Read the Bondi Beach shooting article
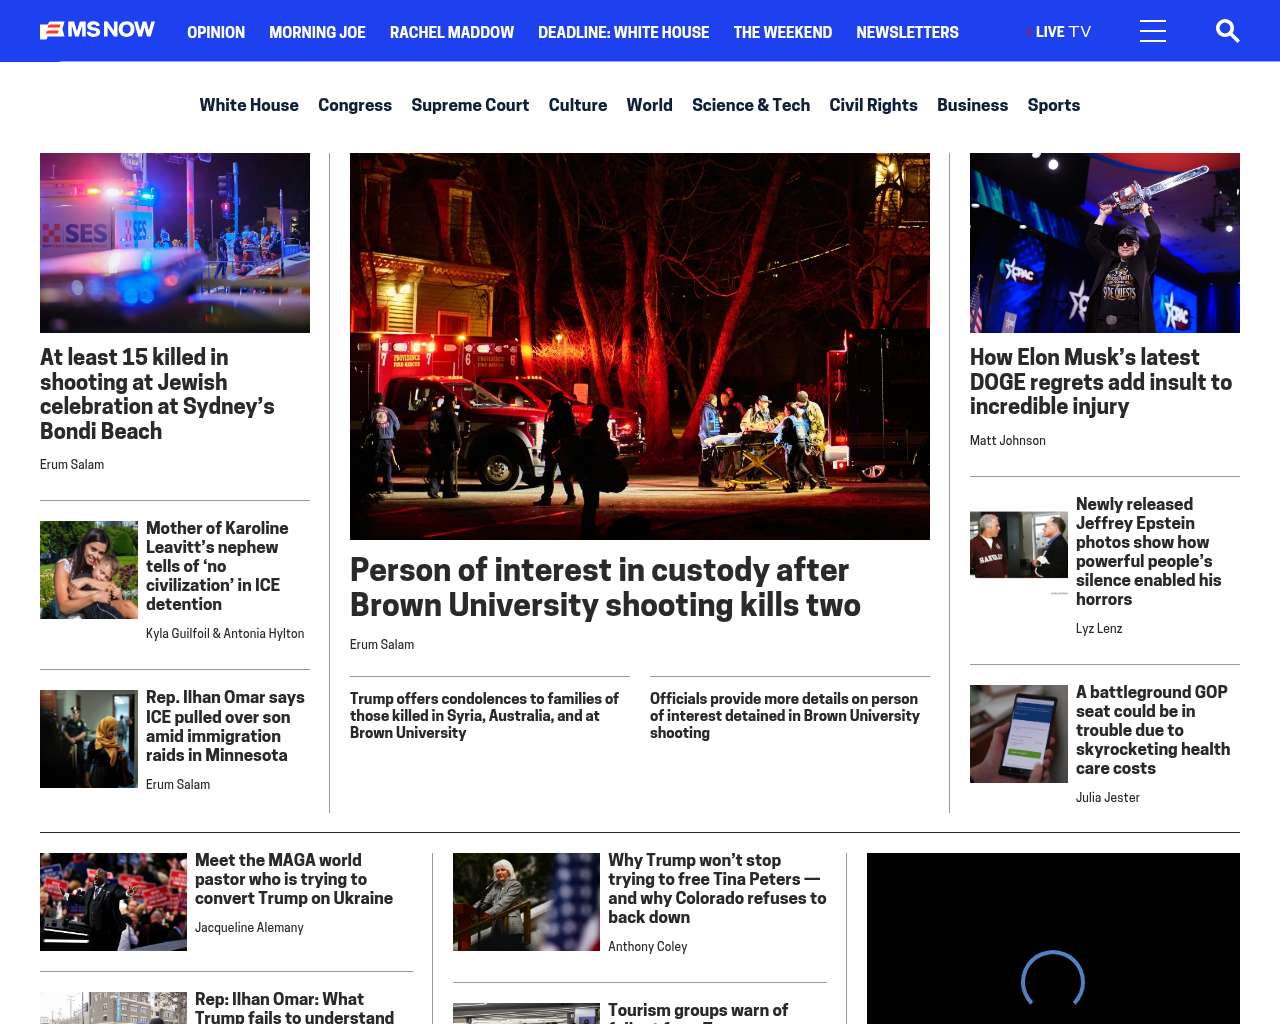The image size is (1280, 1024). (x=157, y=393)
